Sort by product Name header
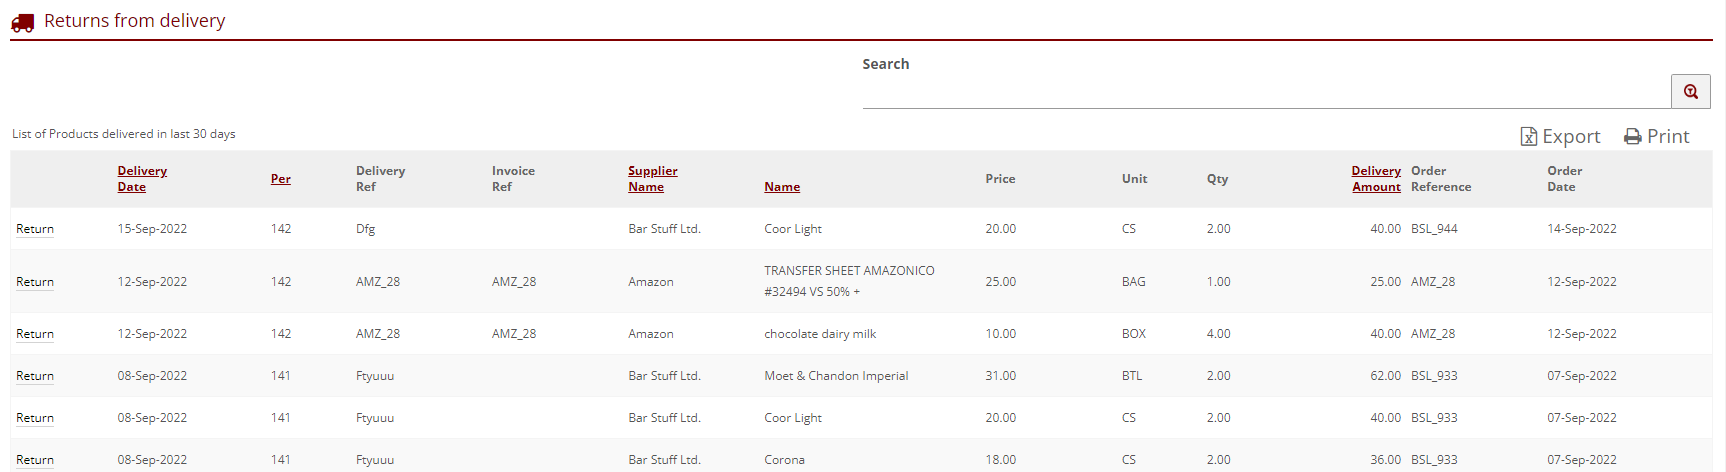1726x472 pixels. pos(782,187)
